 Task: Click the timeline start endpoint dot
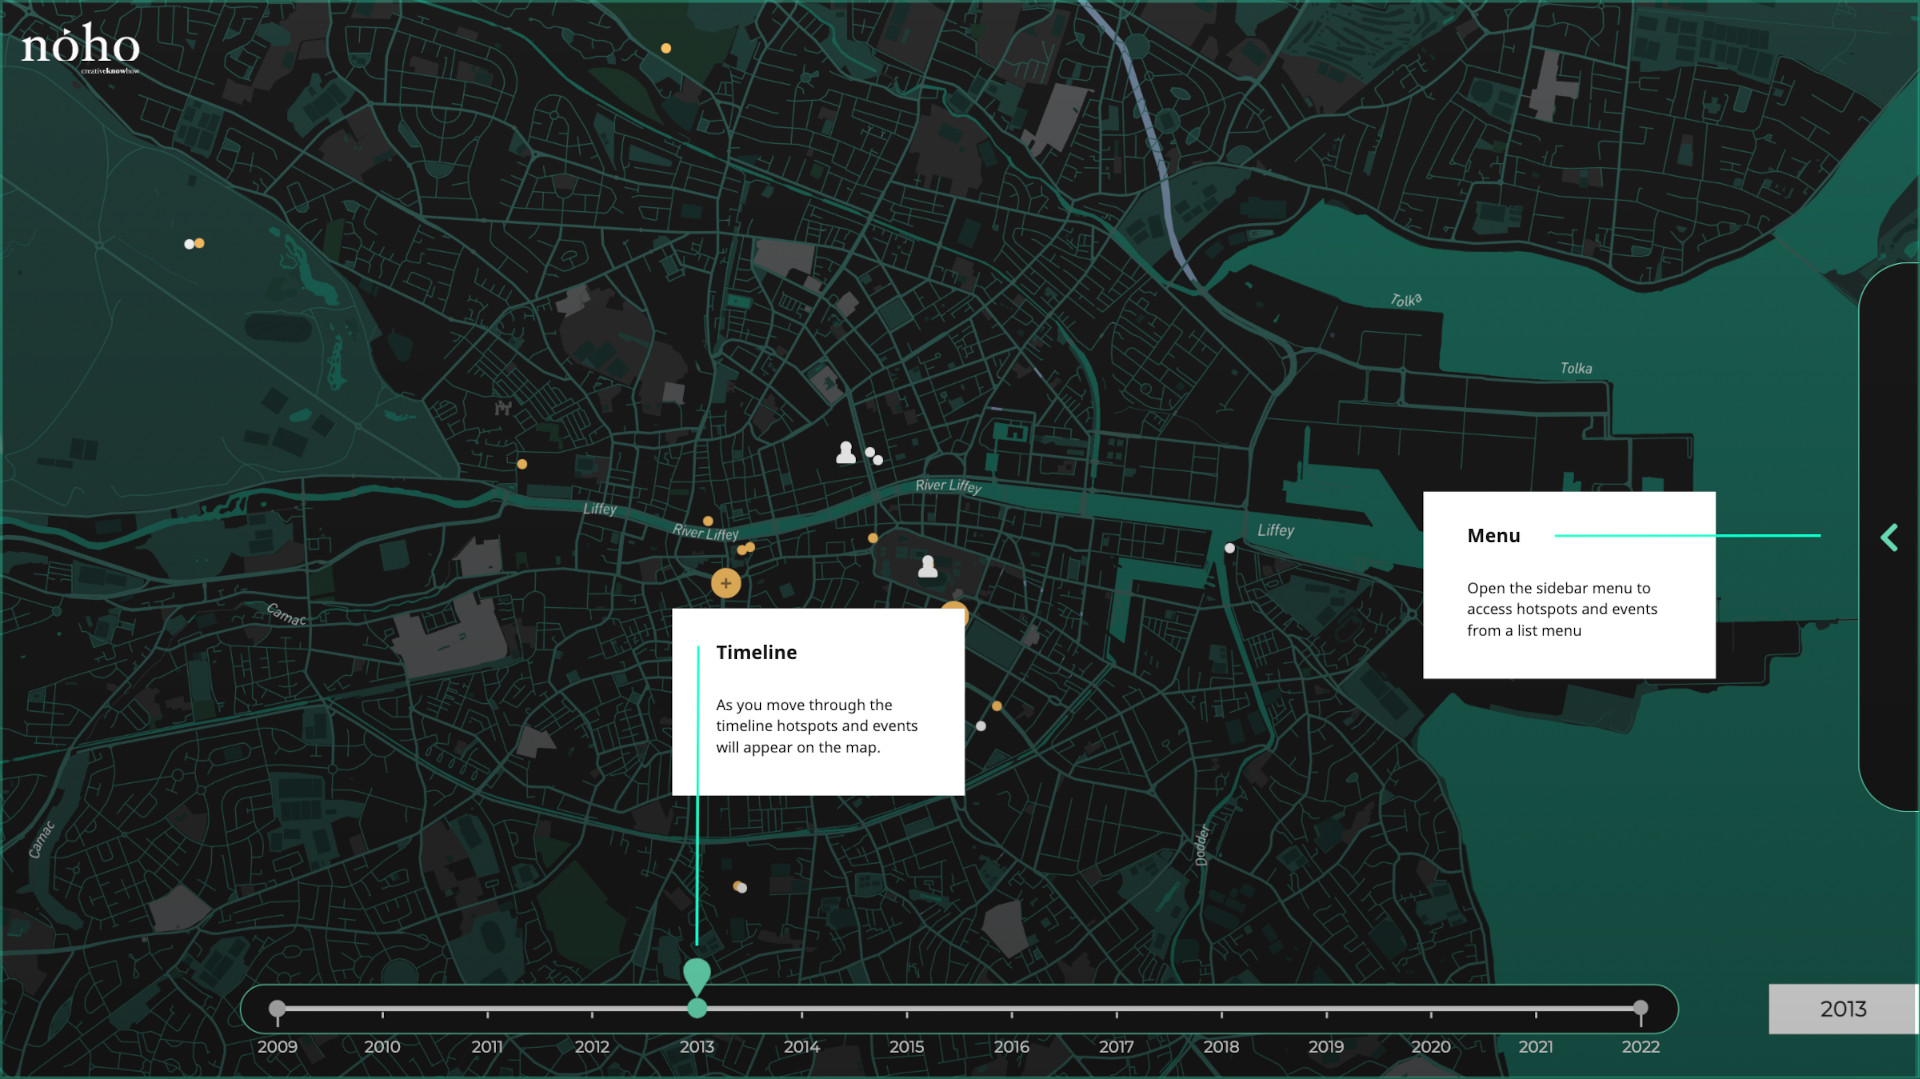277,1009
